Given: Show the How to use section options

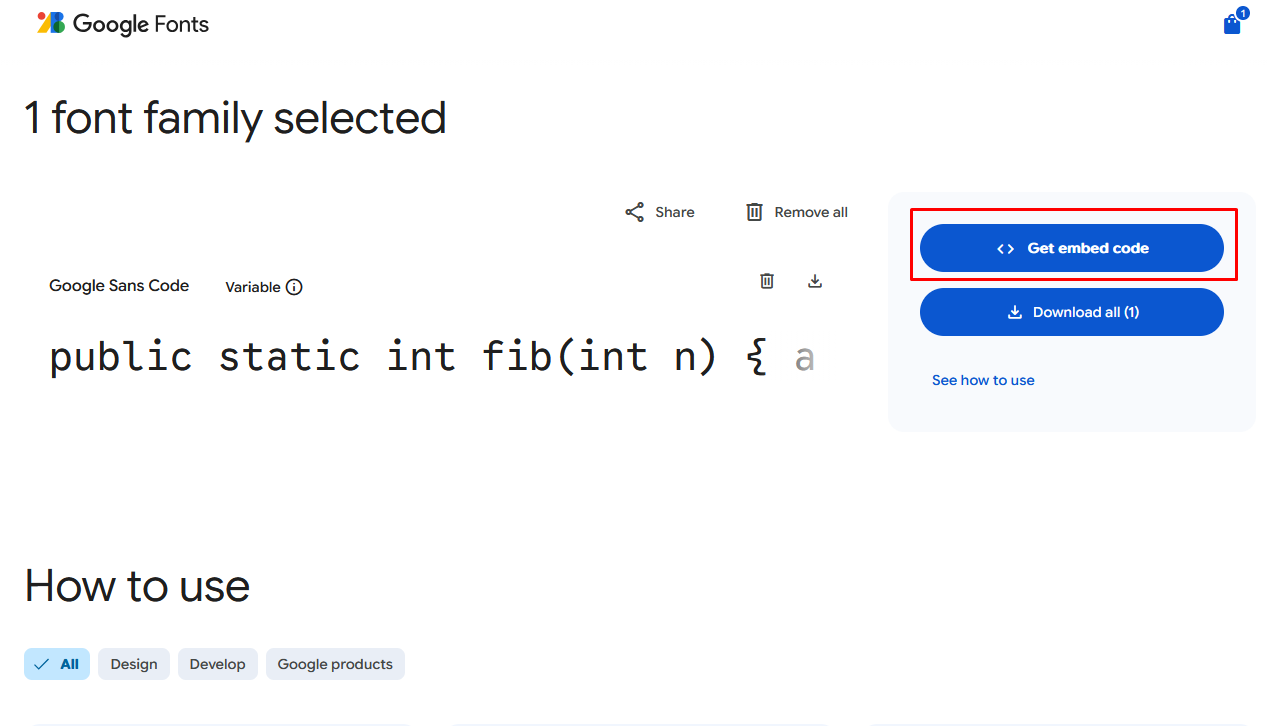Looking at the screenshot, I should click(137, 587).
